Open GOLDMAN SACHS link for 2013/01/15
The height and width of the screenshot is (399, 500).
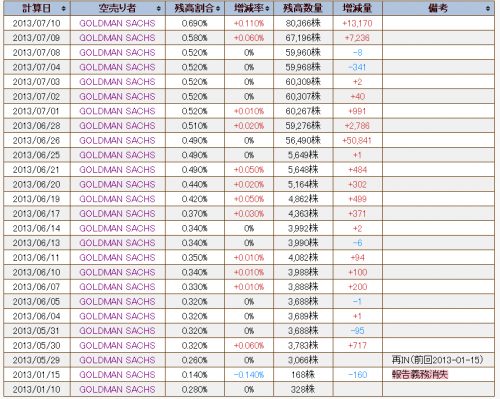[x=117, y=375]
